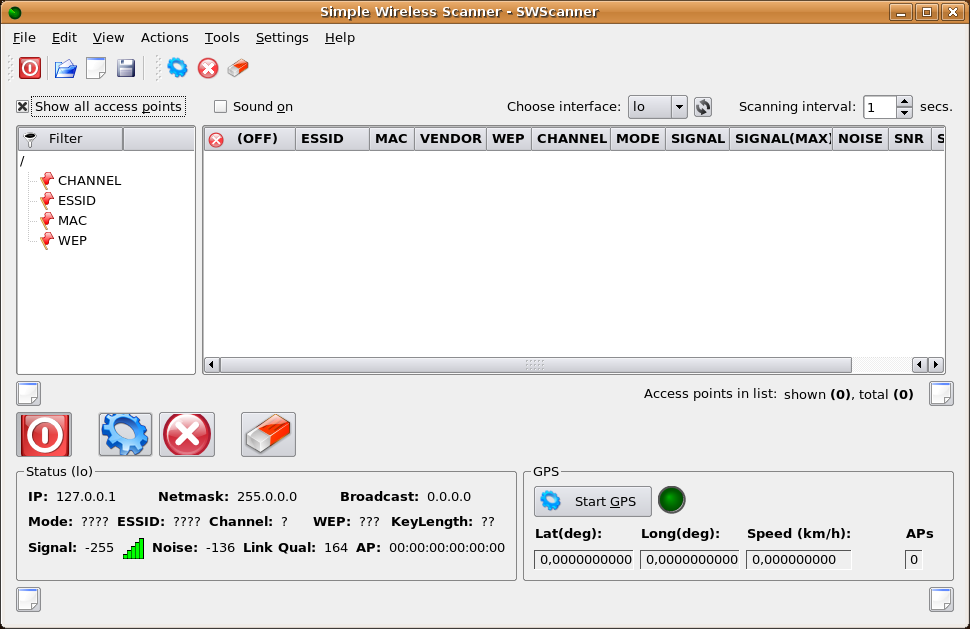Sort by the SIGNAL(MAX) column header
This screenshot has width=970, height=629.
tap(781, 139)
